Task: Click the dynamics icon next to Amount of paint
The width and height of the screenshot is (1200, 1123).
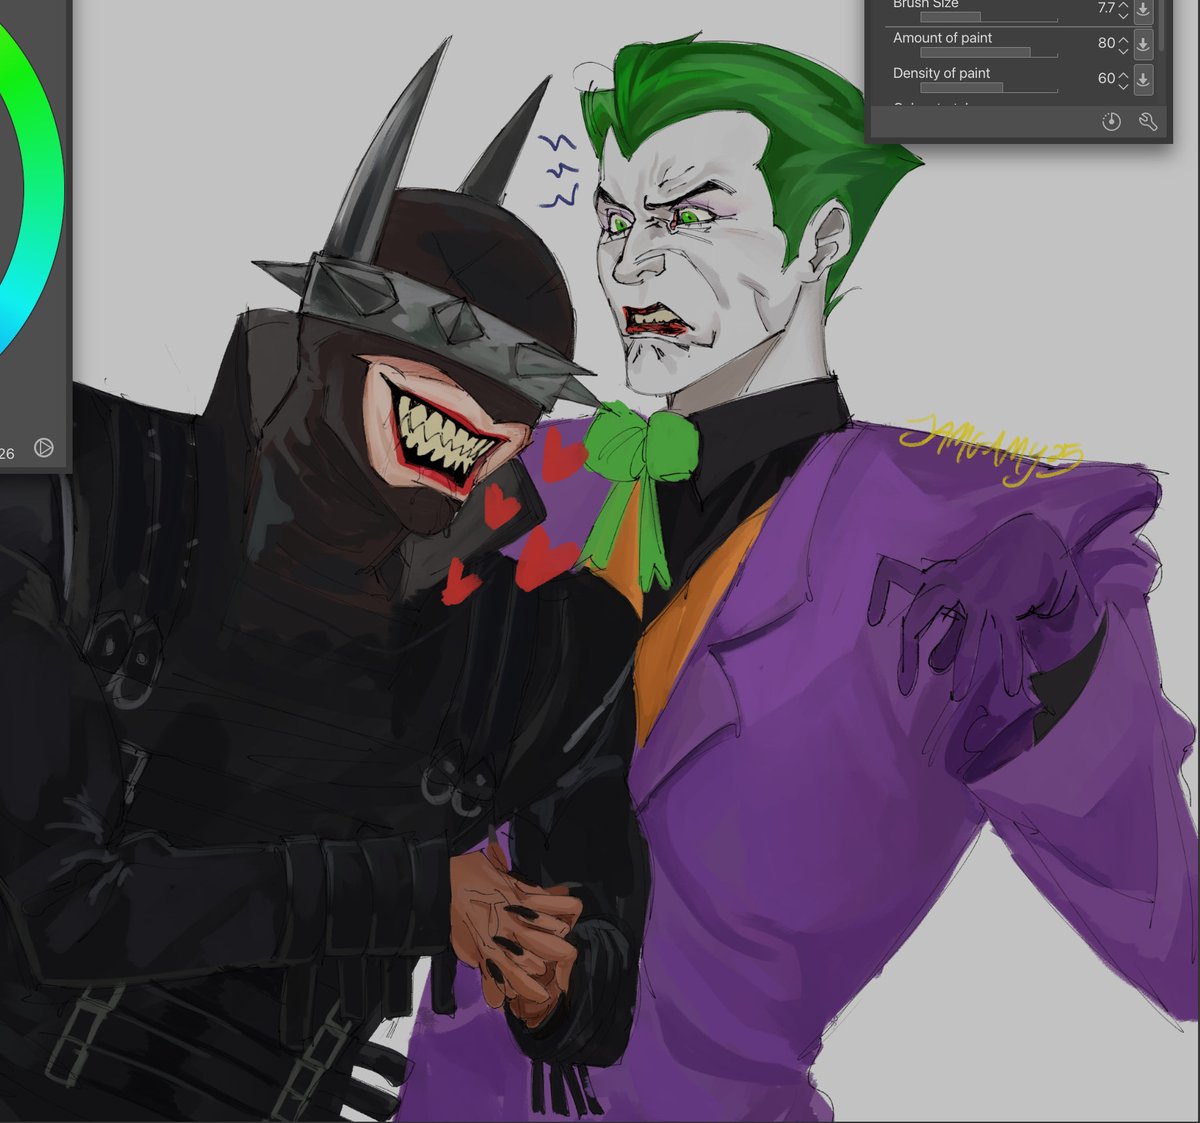Action: click(1143, 43)
